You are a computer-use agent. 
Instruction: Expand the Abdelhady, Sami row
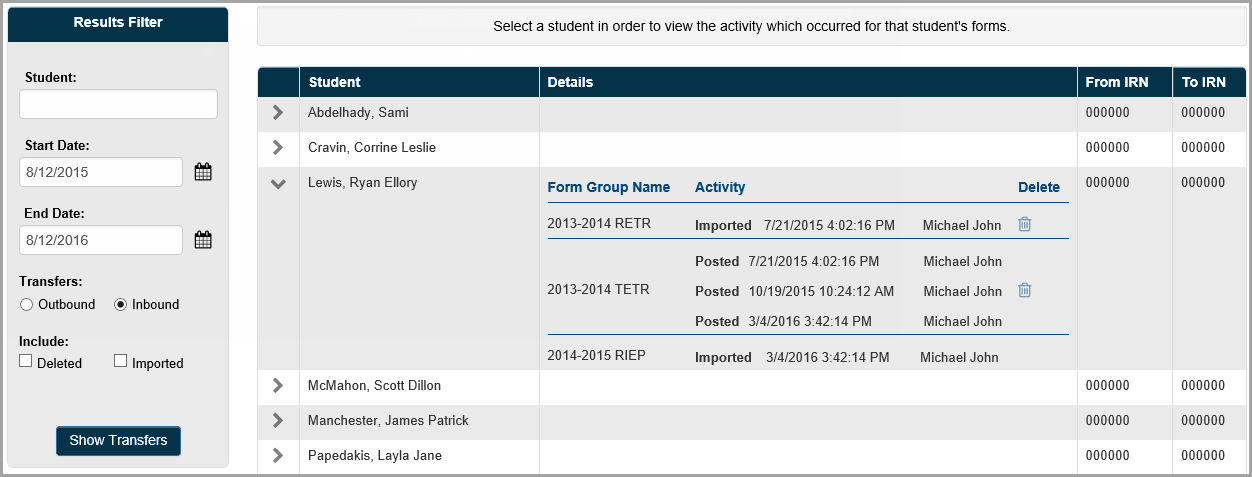point(278,113)
